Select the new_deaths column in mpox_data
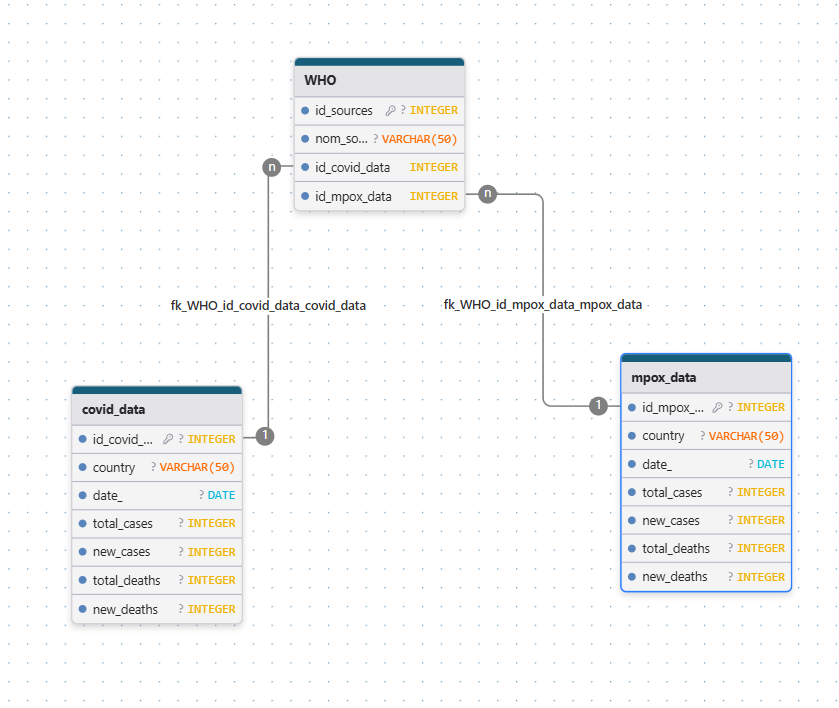Screen dimensions: 839x708 point(706,577)
